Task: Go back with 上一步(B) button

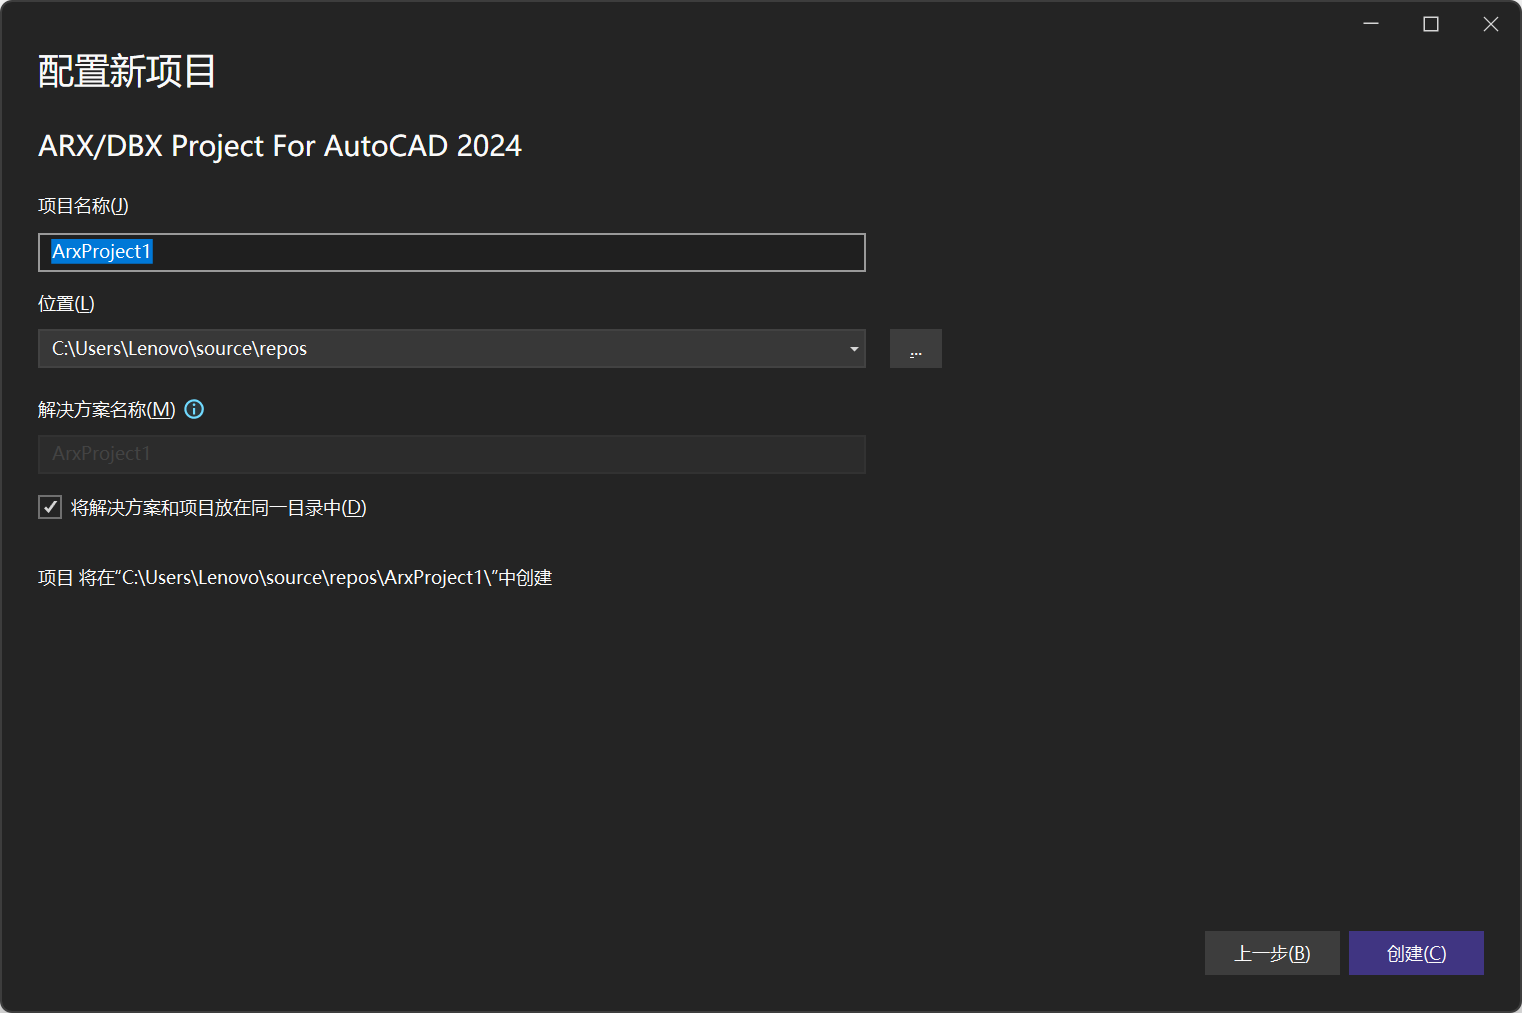Action: point(1272,953)
